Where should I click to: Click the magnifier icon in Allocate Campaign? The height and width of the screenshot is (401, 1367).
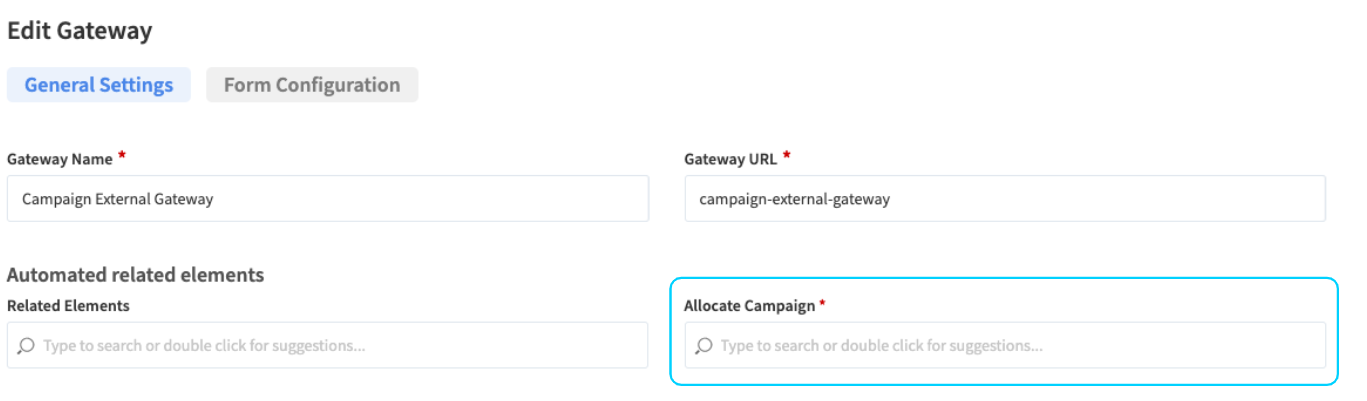(x=704, y=346)
